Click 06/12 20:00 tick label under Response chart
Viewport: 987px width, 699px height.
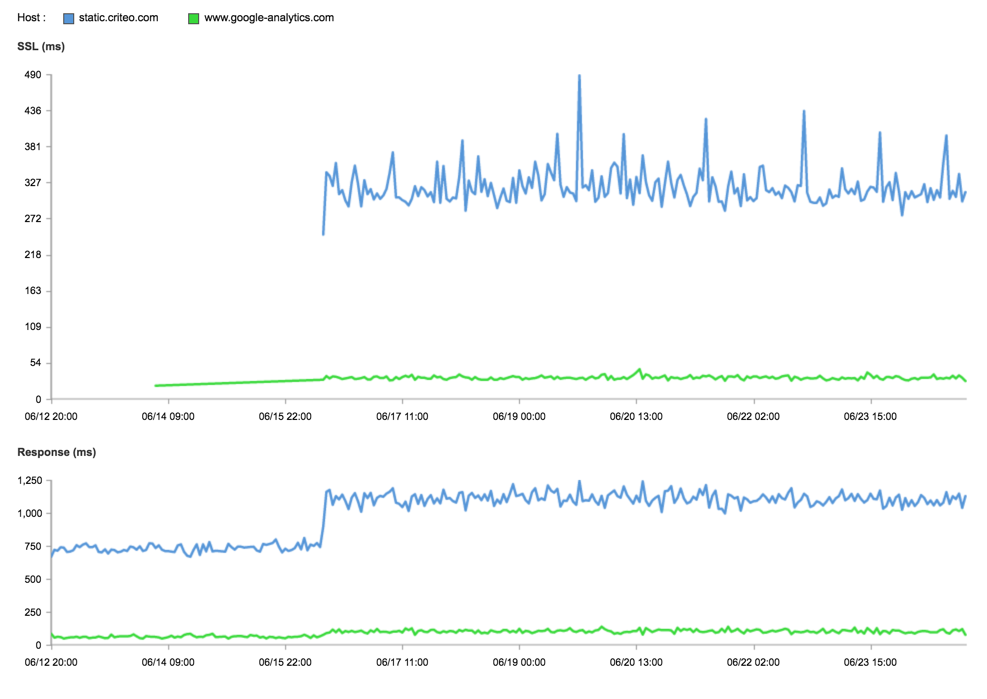51,662
